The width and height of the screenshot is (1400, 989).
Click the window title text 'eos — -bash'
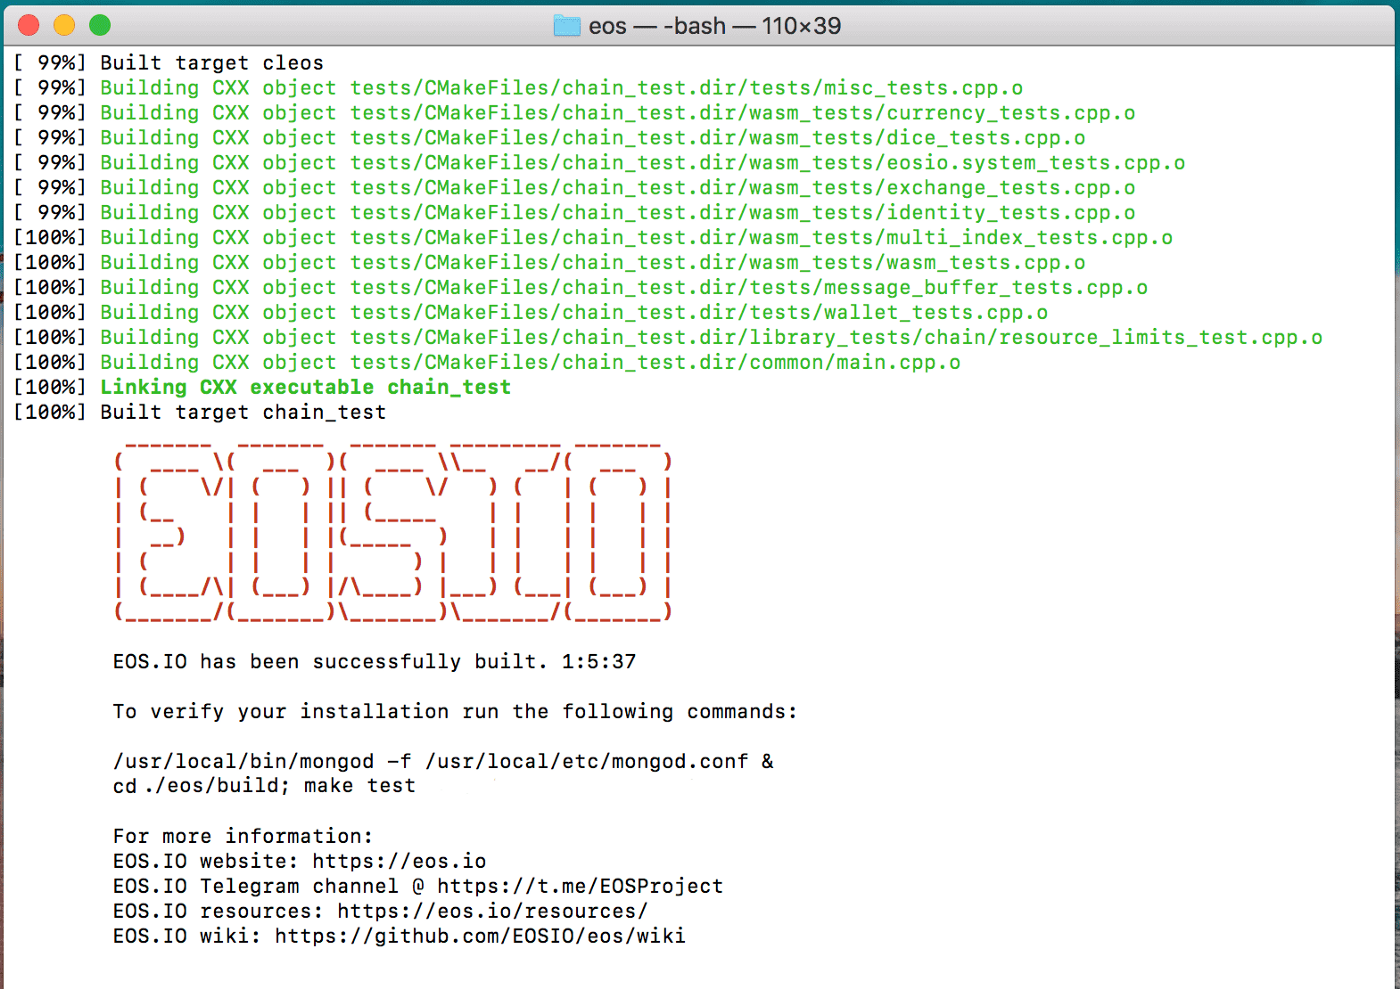tap(715, 26)
